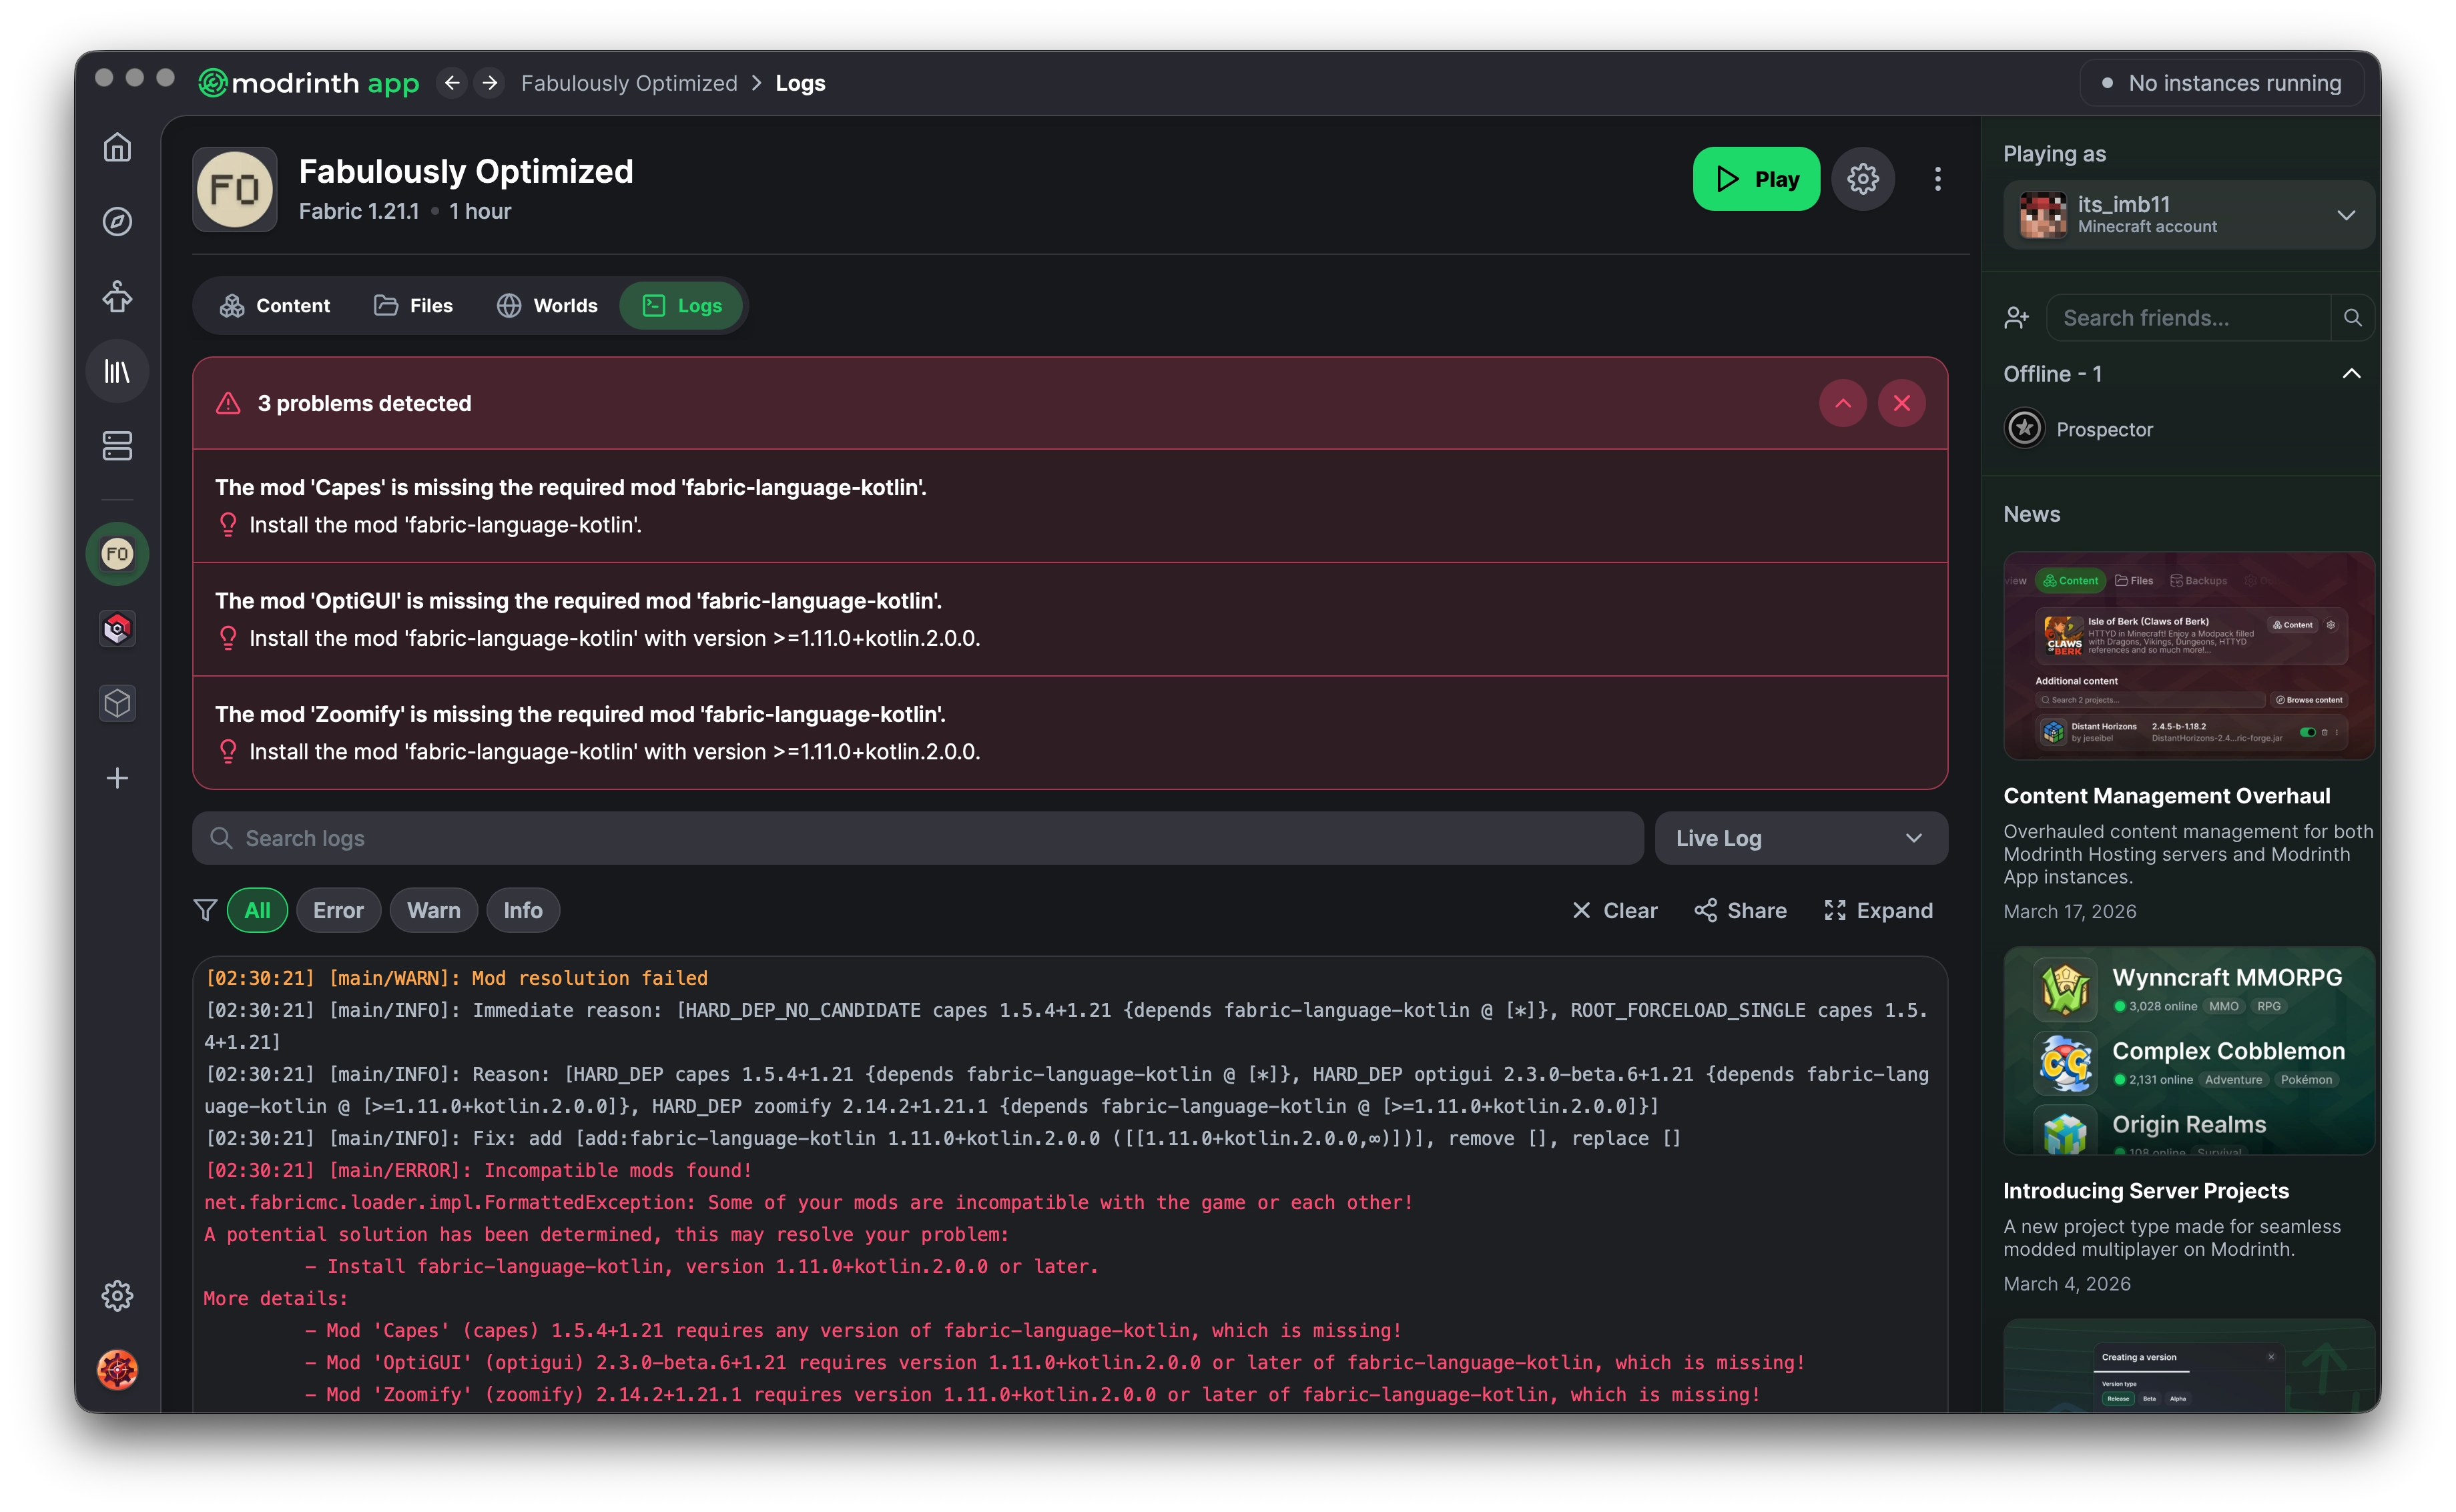Open instance settings gear button
Image resolution: width=2456 pixels, height=1512 pixels.
(x=1863, y=179)
